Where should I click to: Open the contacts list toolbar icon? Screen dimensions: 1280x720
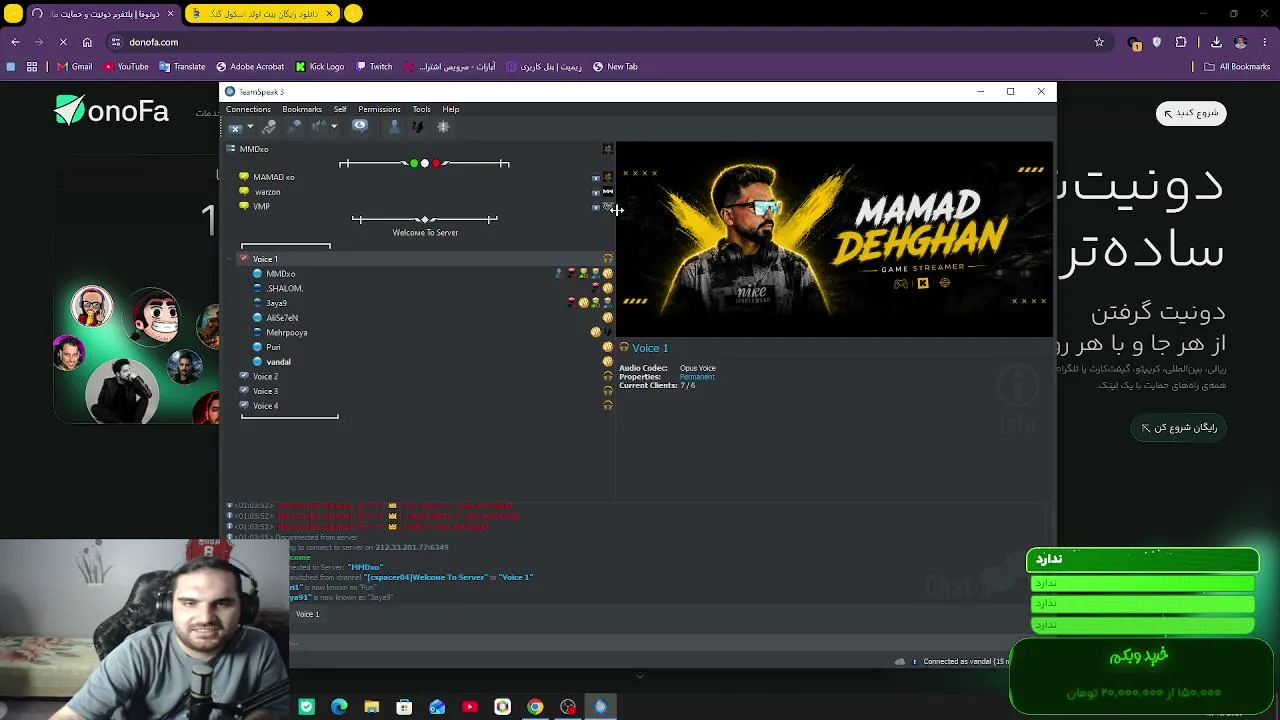click(x=394, y=127)
